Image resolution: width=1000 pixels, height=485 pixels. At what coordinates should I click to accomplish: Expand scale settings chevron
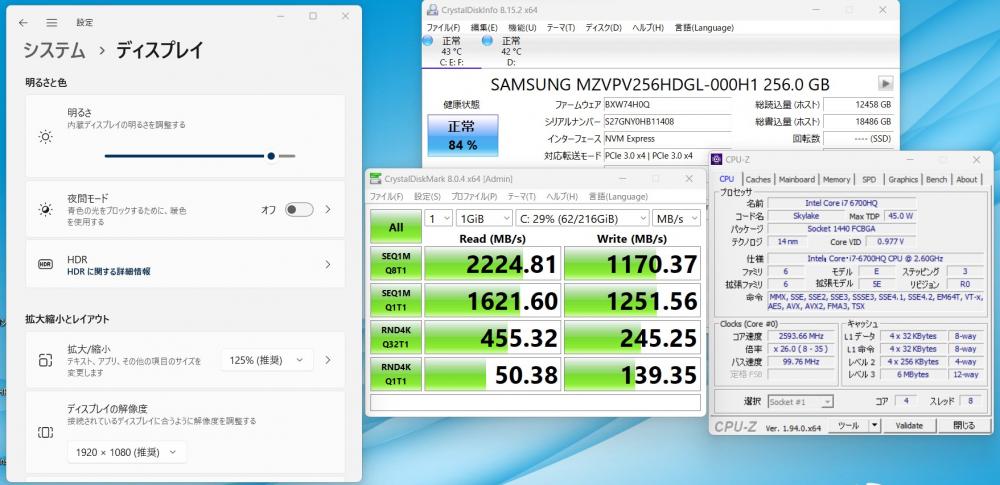coord(328,360)
